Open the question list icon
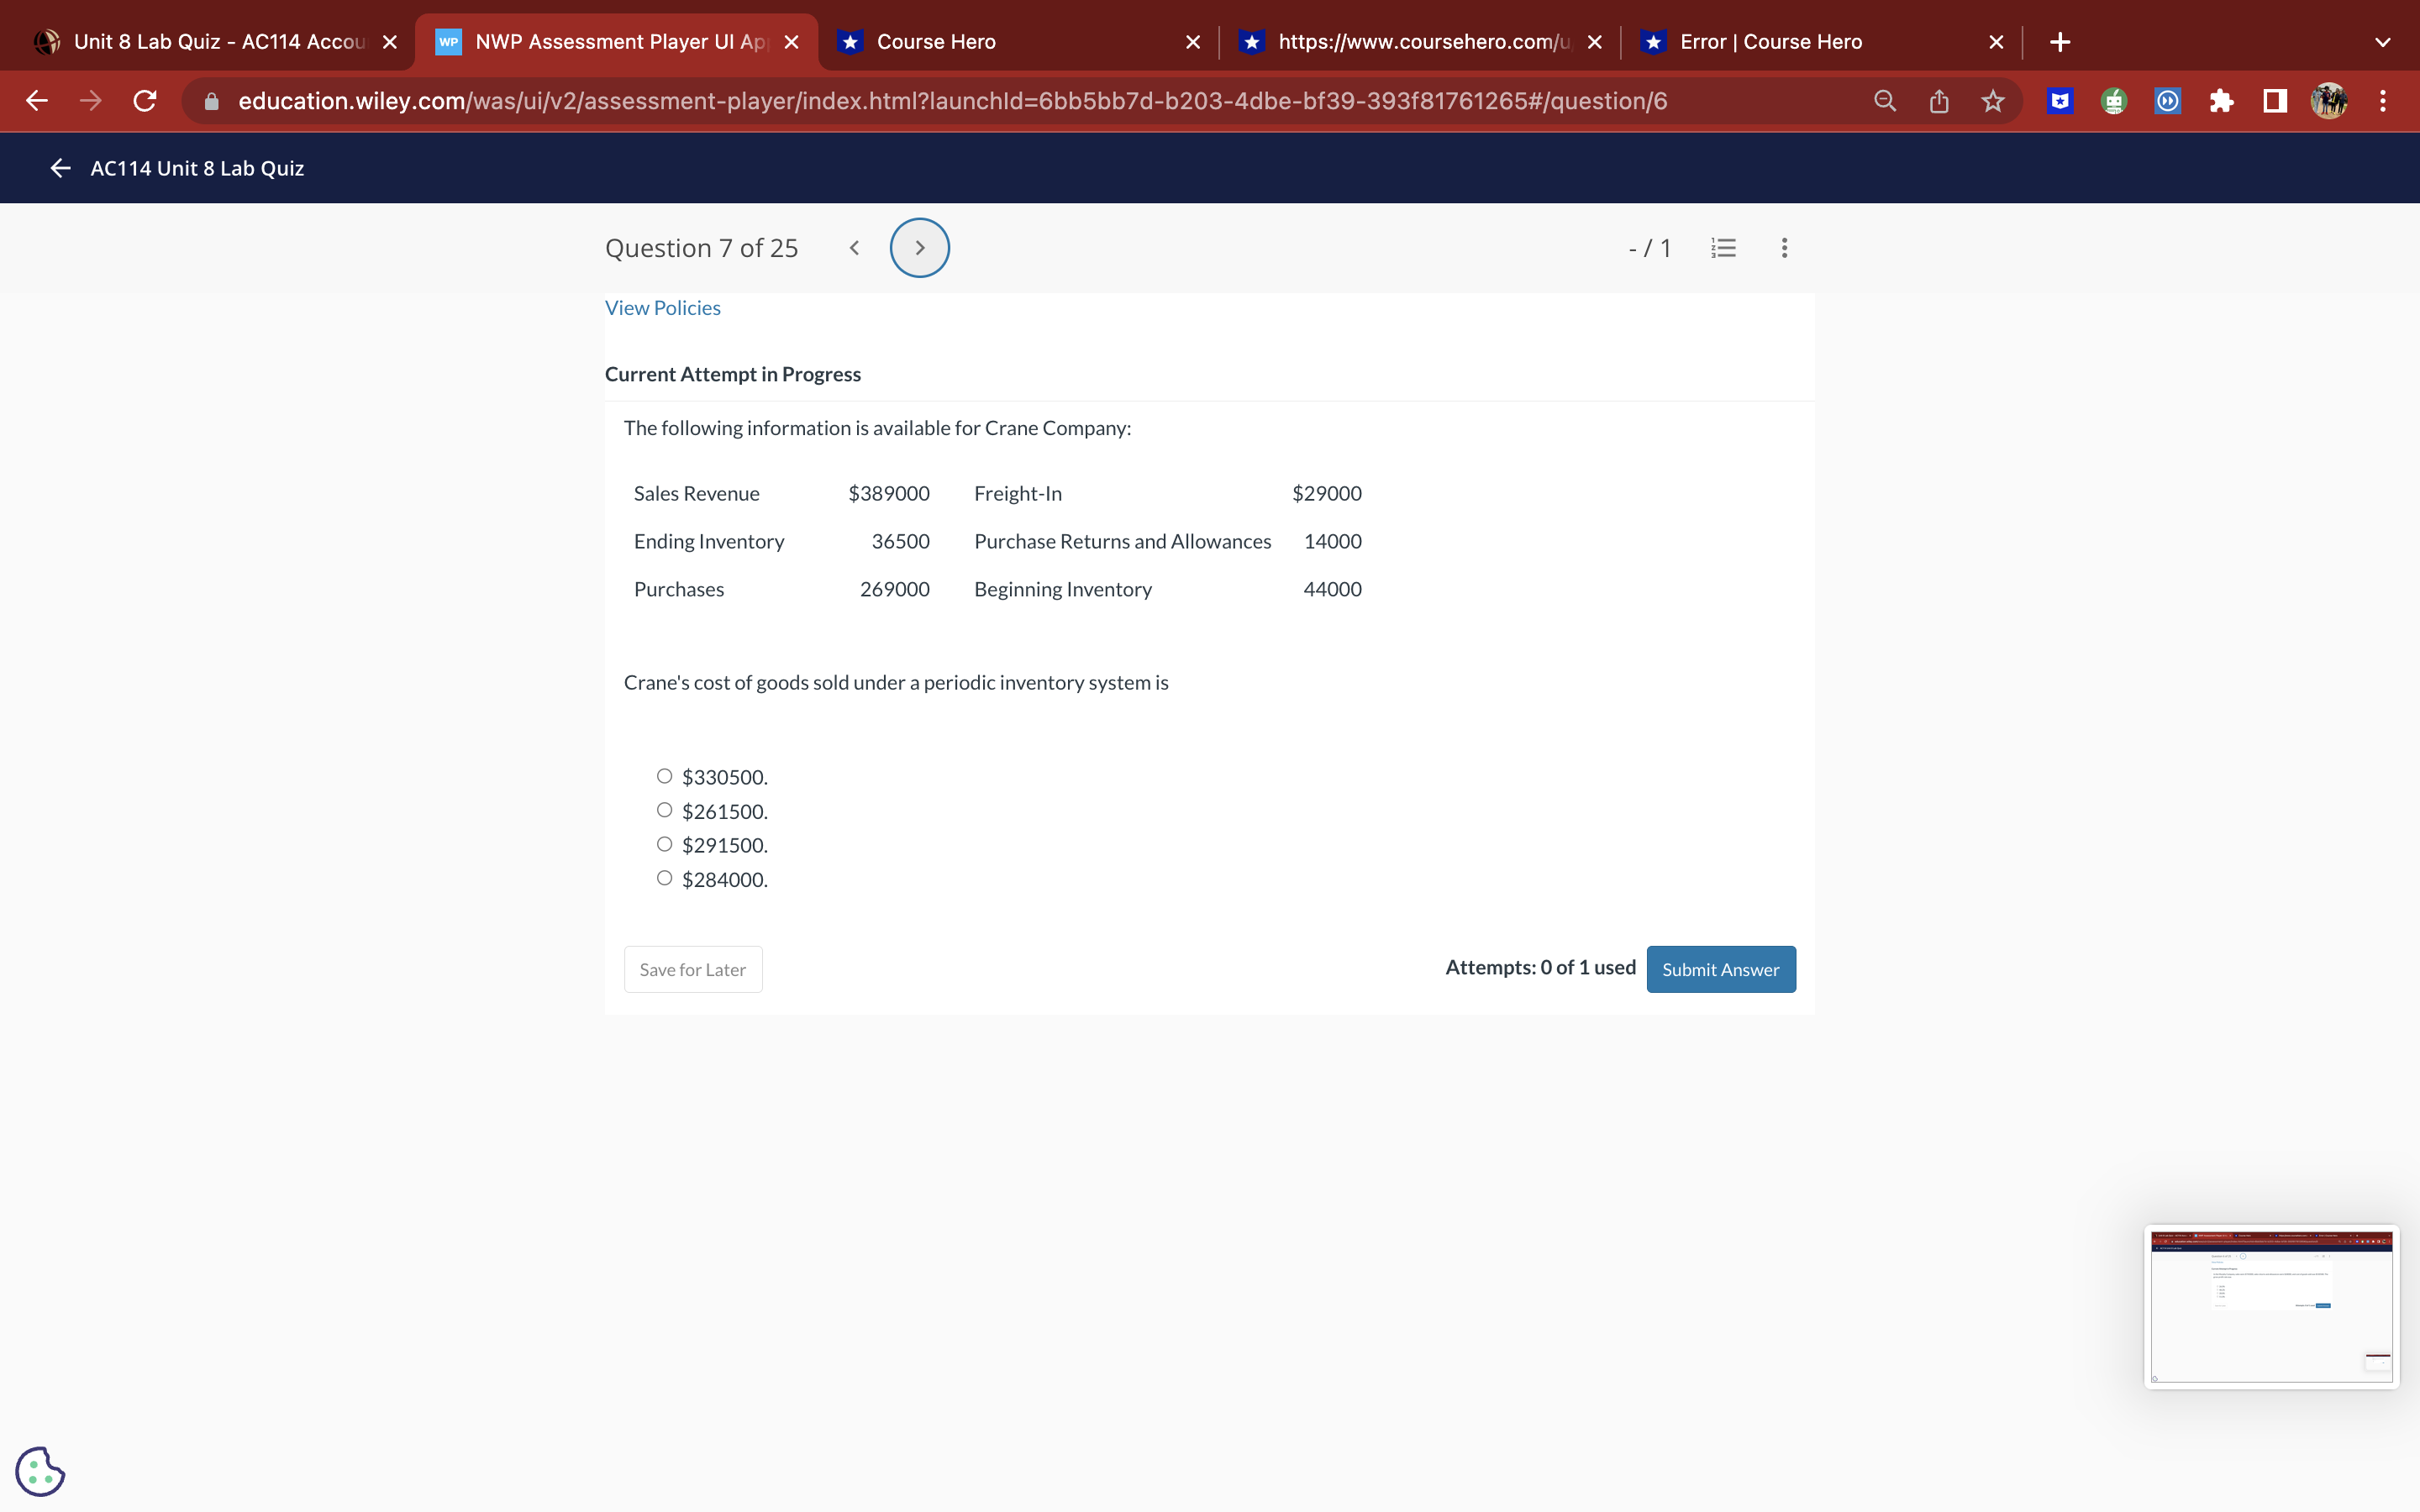 click(x=1723, y=247)
